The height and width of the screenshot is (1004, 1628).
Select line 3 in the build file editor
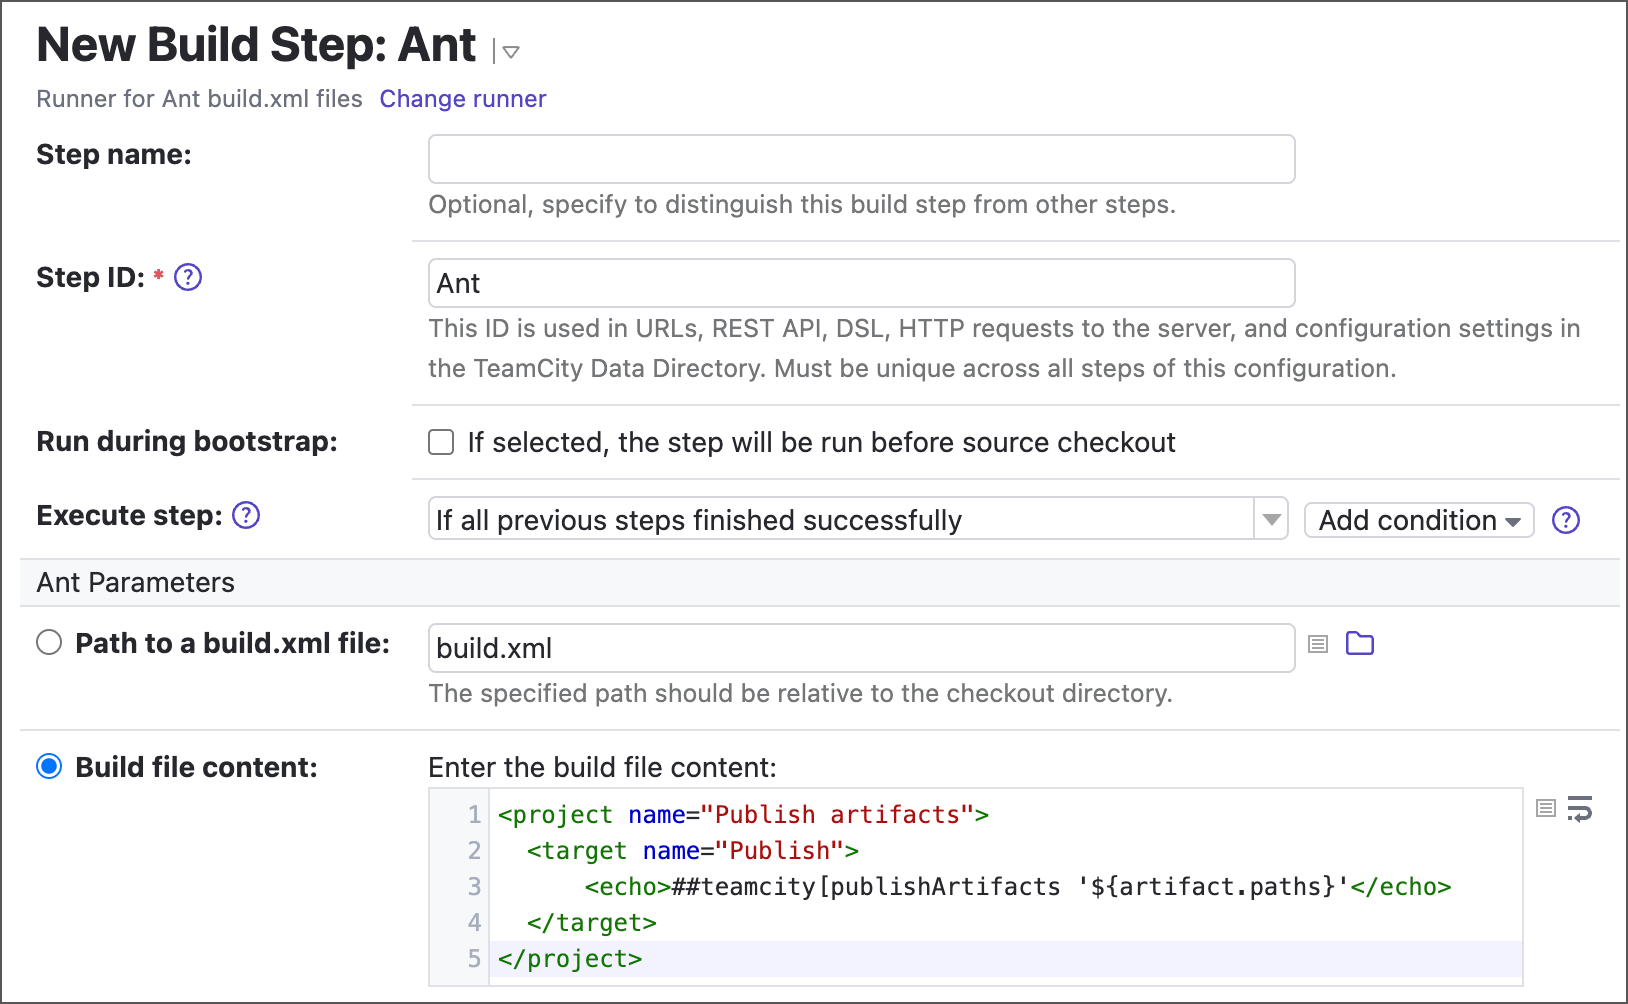474,886
